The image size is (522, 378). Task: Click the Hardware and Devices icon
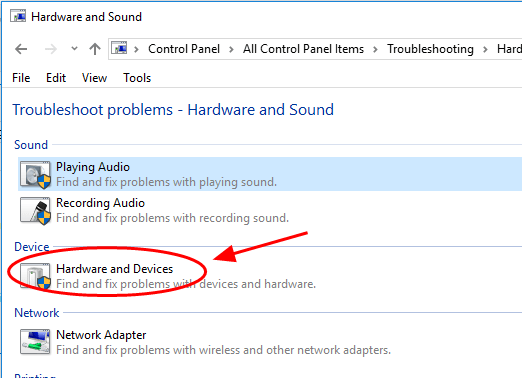35,276
